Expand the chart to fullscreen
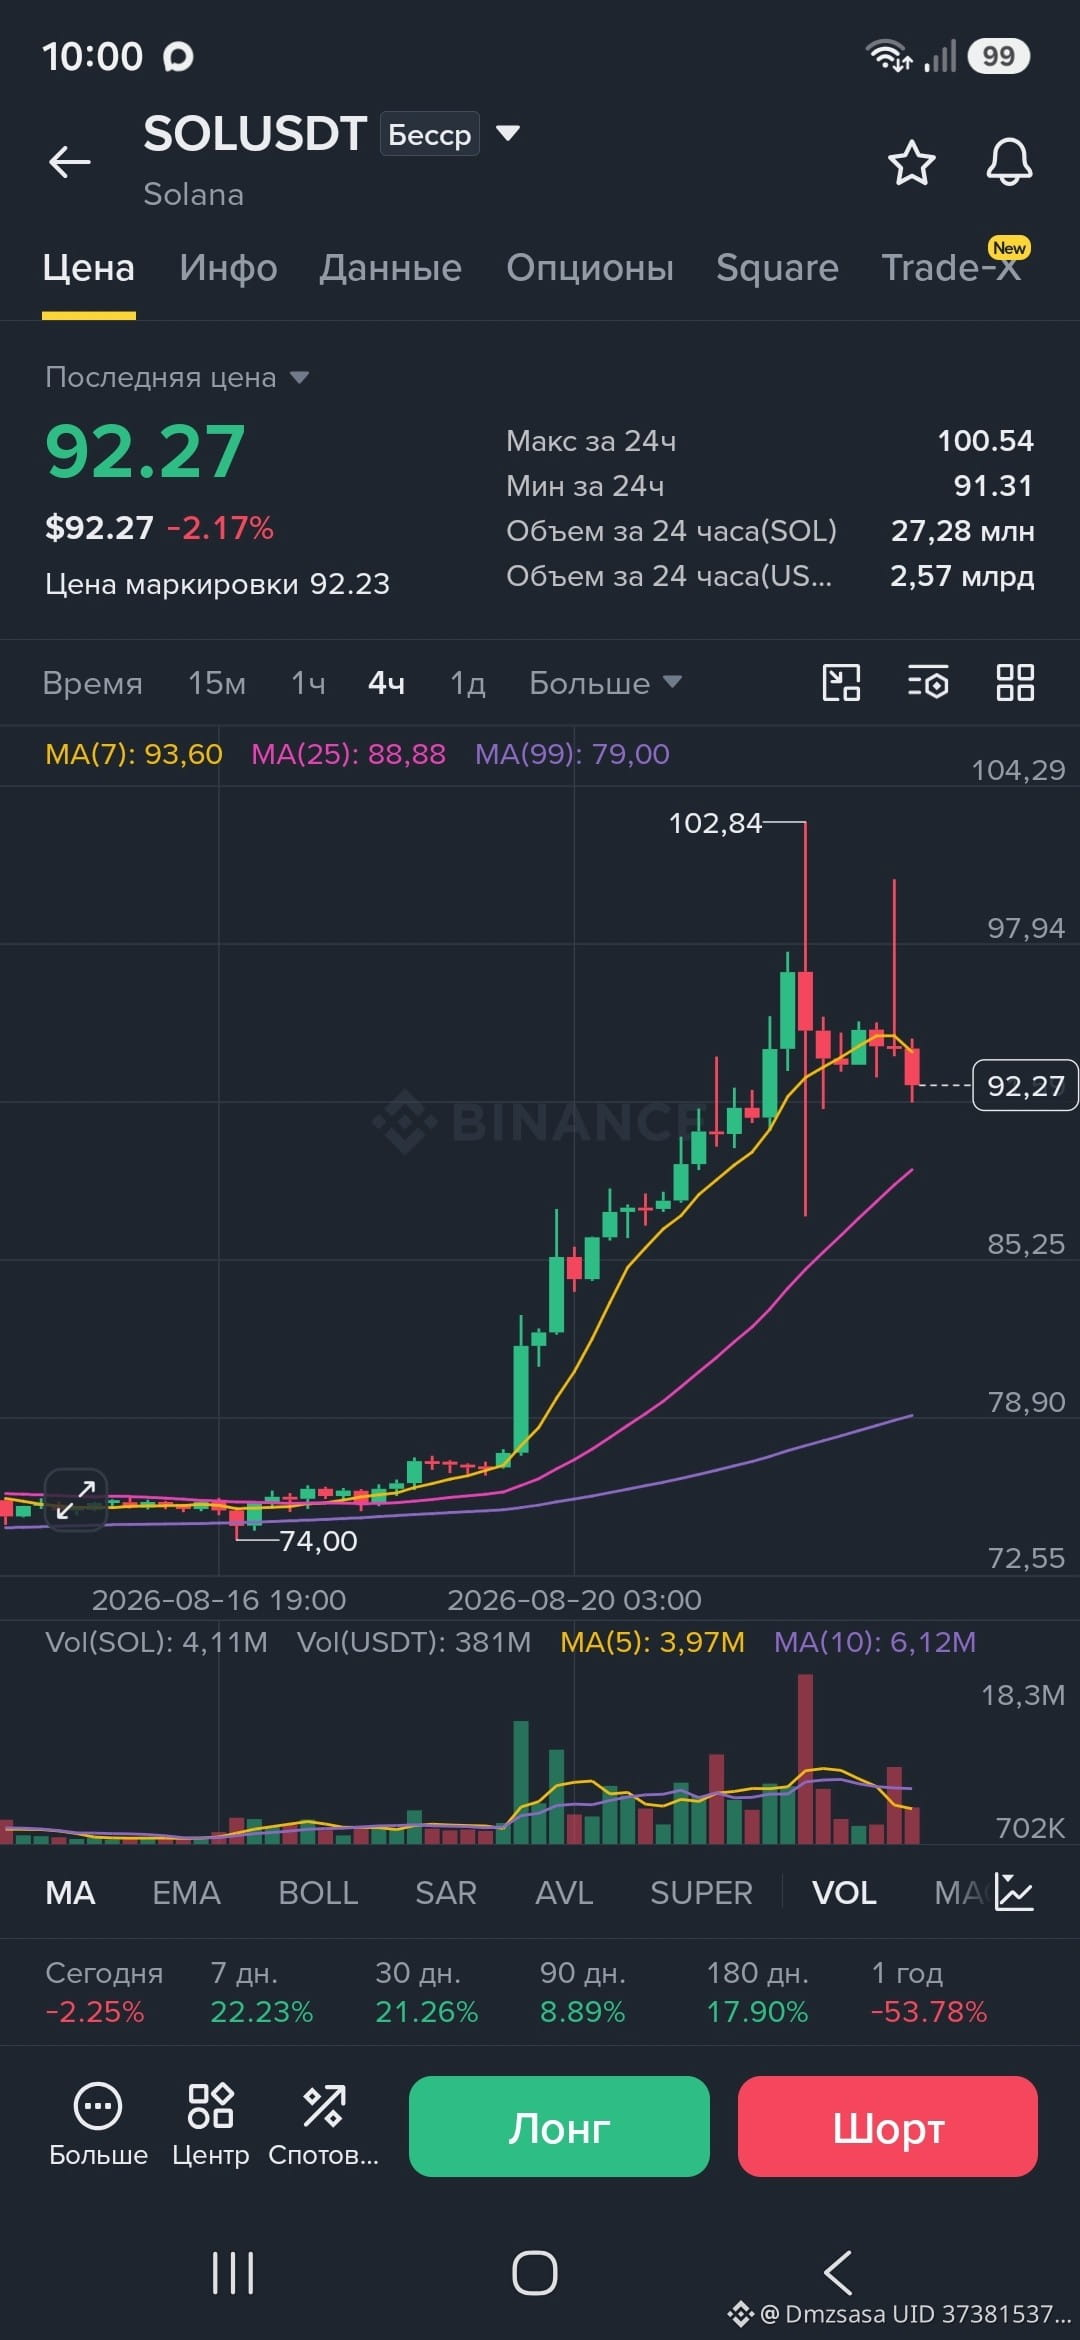Screen dimensions: 1080x2340 pos(75,1500)
